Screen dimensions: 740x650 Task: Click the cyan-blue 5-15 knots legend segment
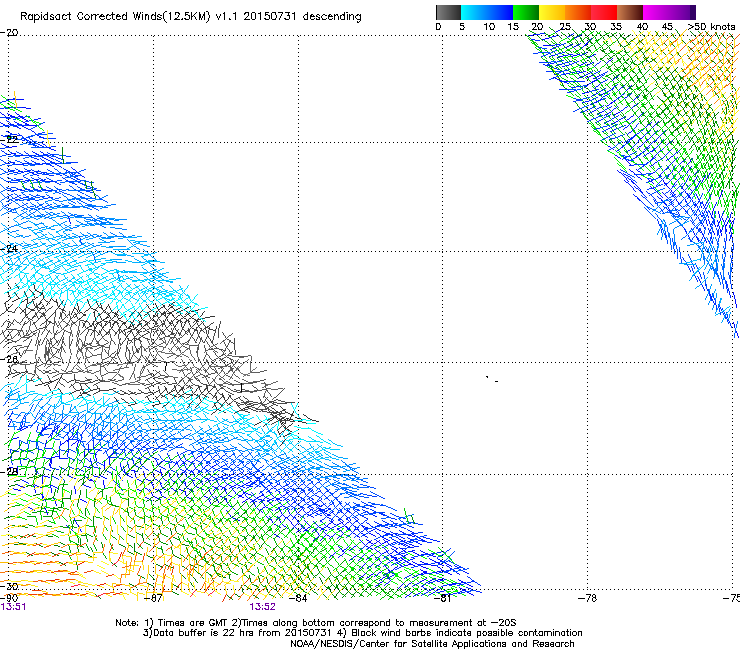coord(487,12)
